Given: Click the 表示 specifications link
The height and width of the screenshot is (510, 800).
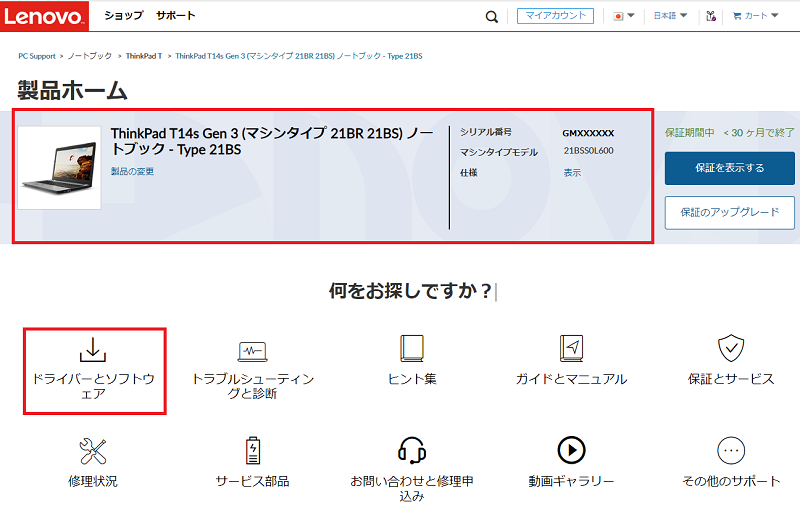Looking at the screenshot, I should click(572, 173).
